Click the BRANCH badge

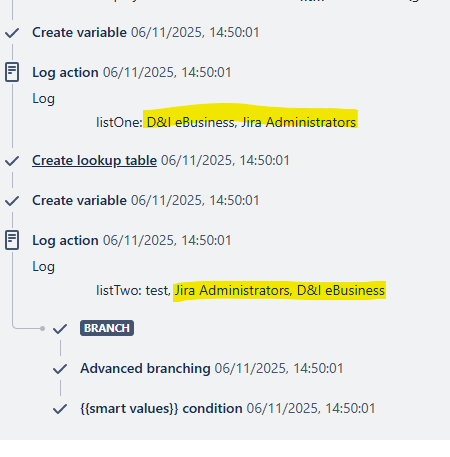coord(107,328)
